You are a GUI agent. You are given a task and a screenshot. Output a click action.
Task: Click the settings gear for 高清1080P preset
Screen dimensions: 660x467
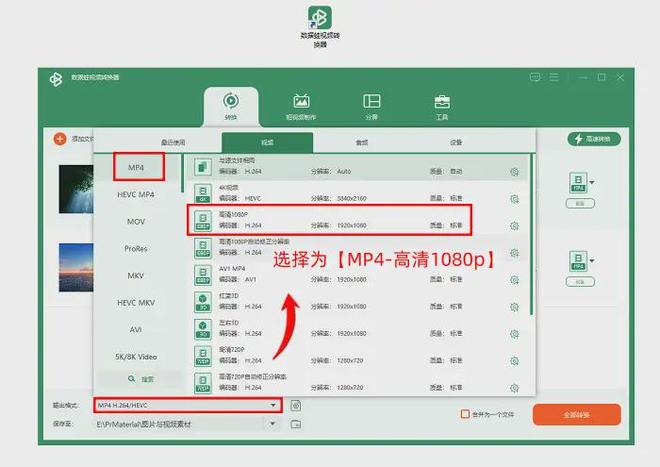click(514, 225)
